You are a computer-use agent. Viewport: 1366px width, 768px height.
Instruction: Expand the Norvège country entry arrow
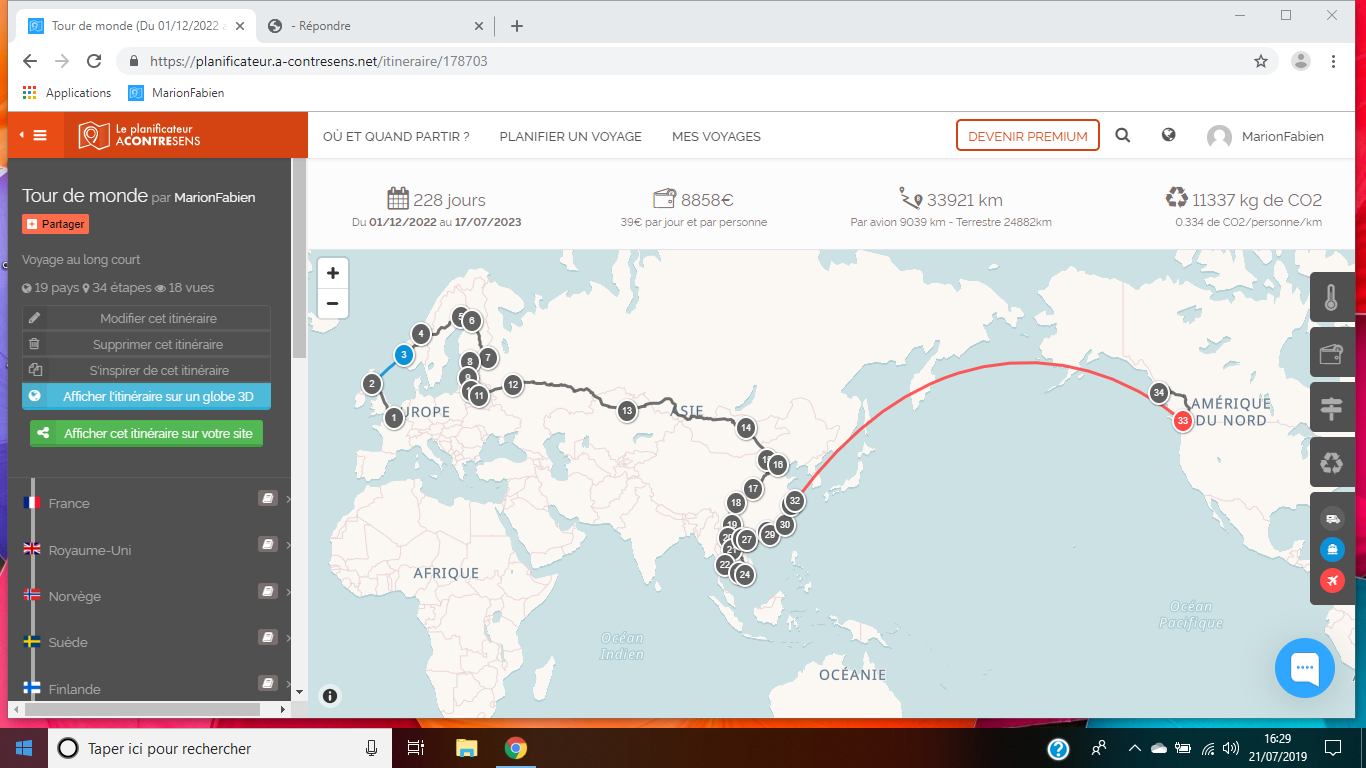pos(288,592)
